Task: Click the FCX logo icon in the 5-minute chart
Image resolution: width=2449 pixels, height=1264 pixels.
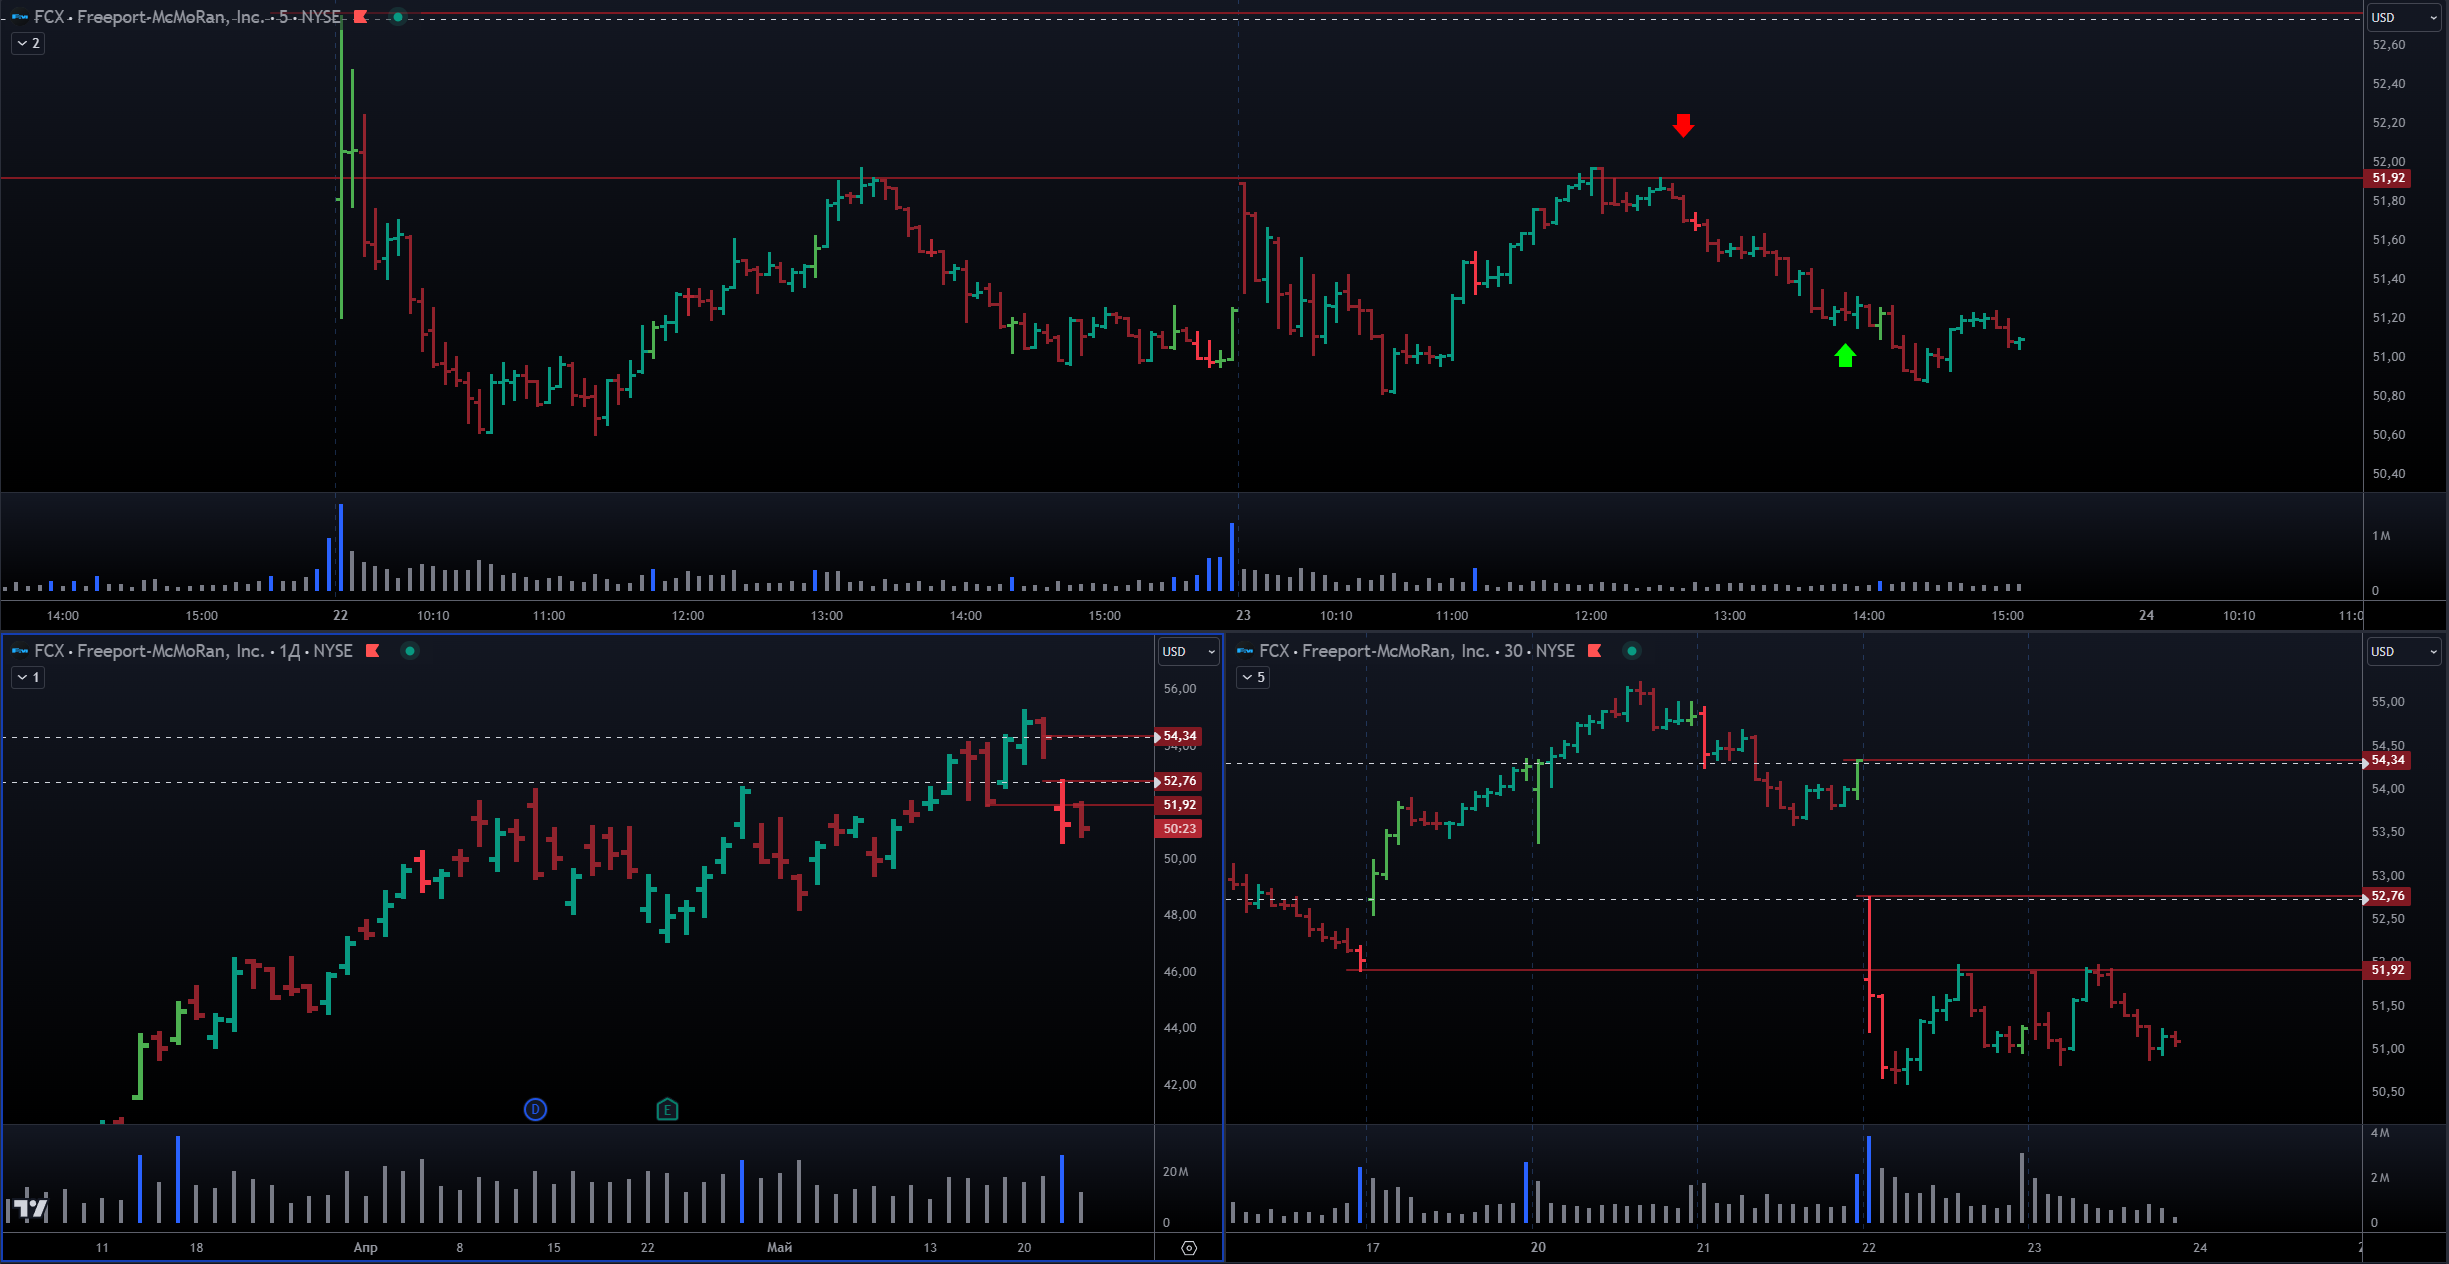Action: pos(19,17)
